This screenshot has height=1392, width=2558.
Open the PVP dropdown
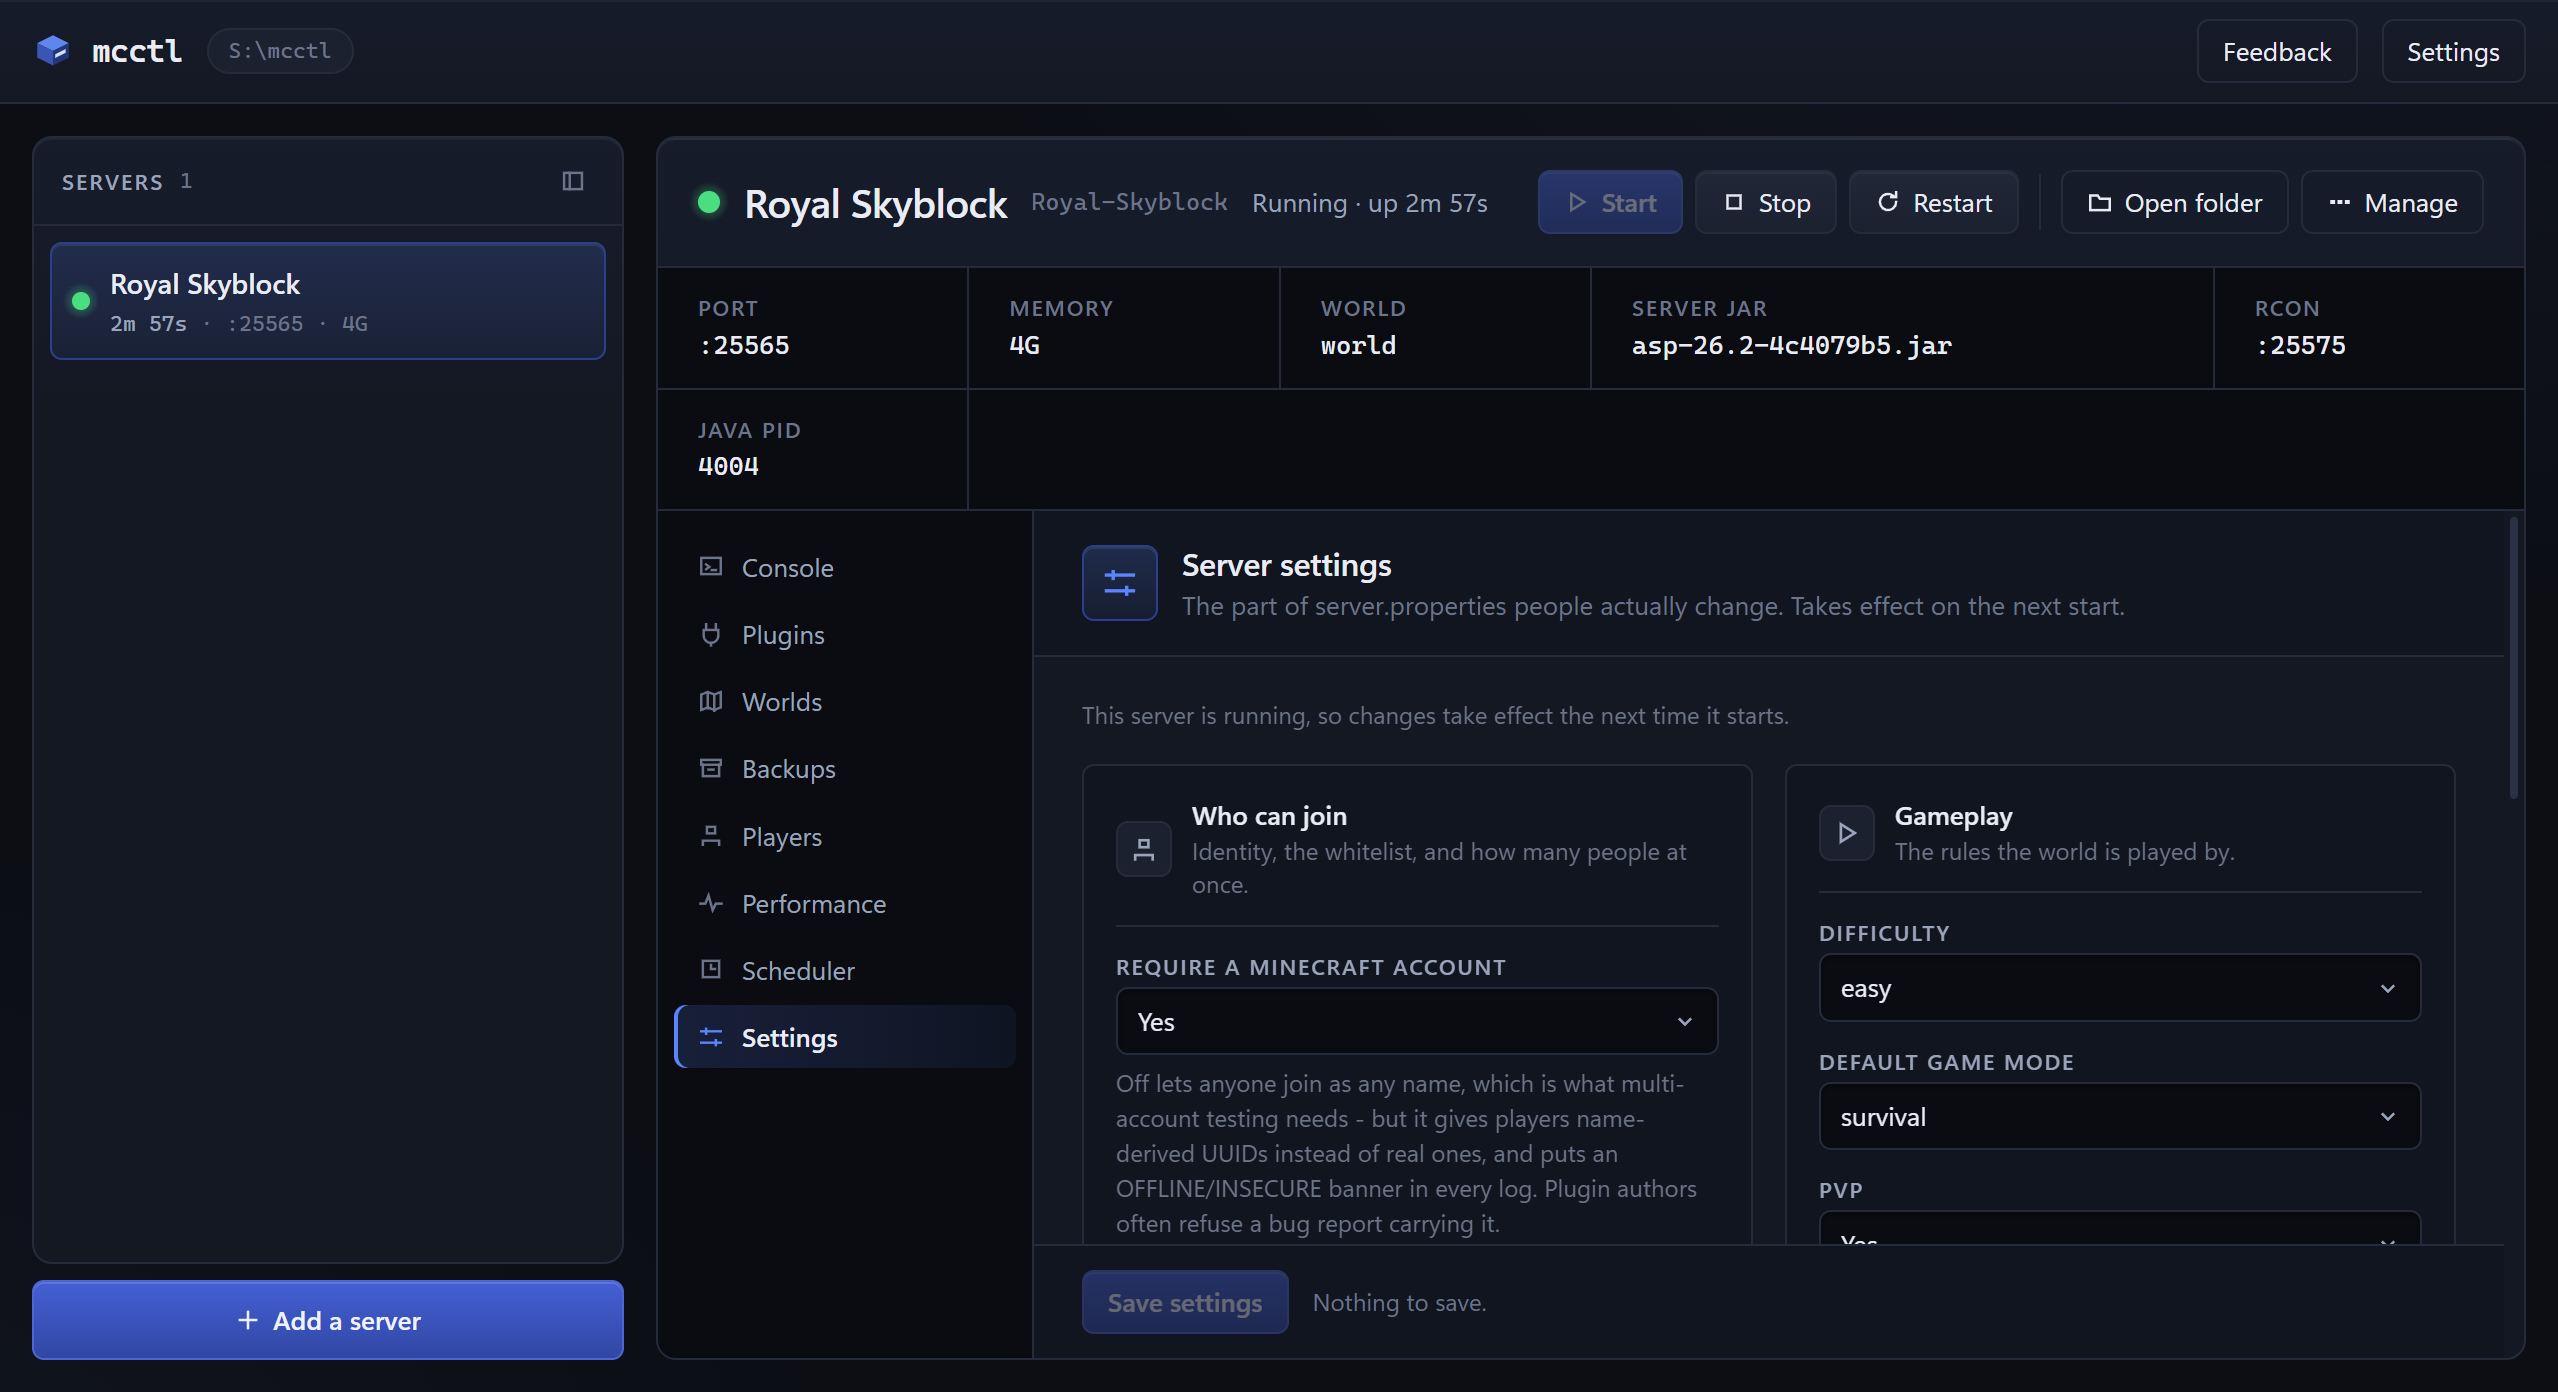[2120, 1229]
